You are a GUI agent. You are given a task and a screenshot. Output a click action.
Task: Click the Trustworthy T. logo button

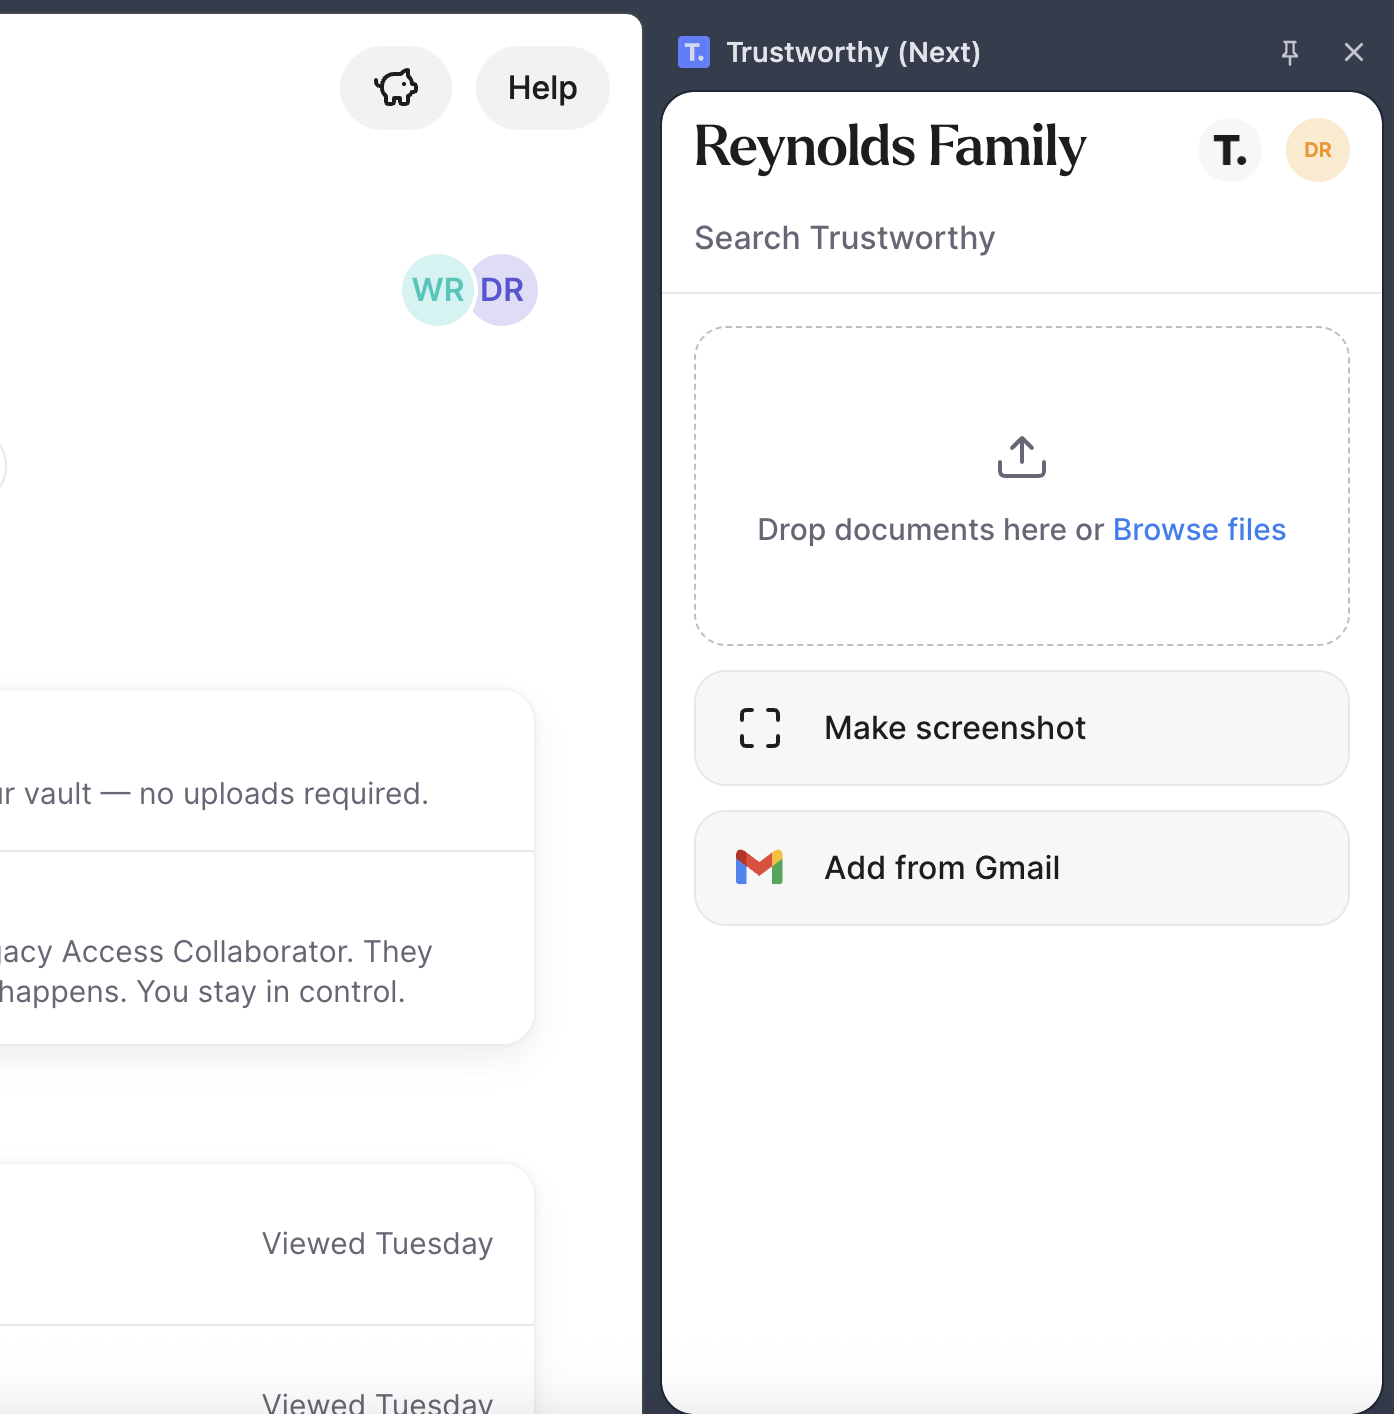(1230, 150)
